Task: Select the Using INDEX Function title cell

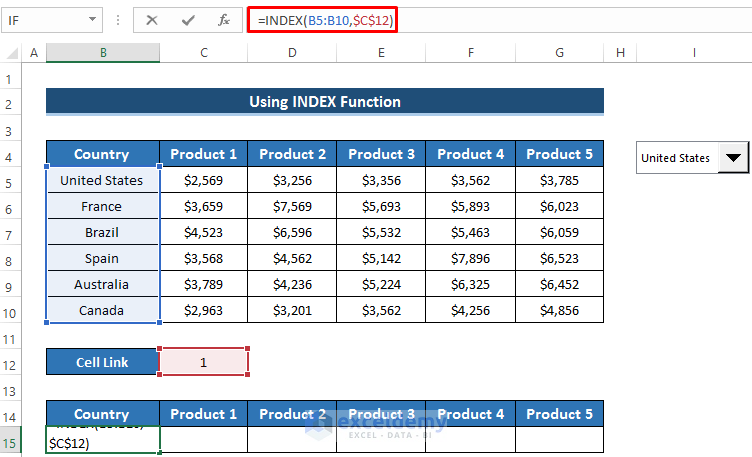Action: coord(324,102)
